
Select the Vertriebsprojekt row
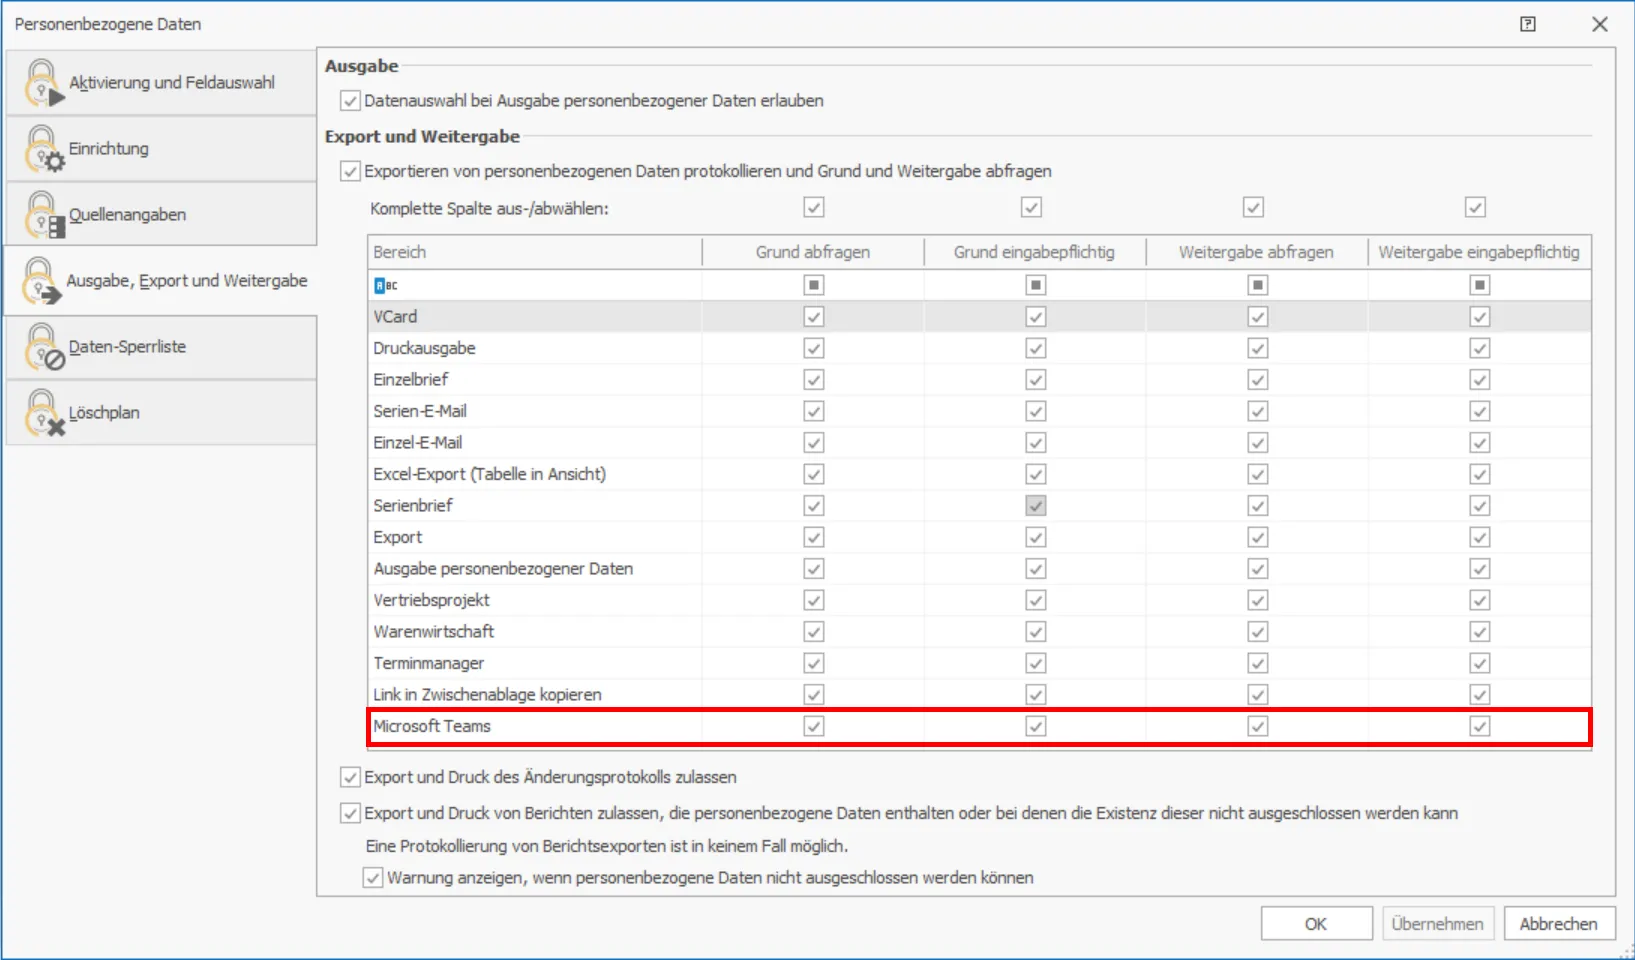(x=979, y=600)
